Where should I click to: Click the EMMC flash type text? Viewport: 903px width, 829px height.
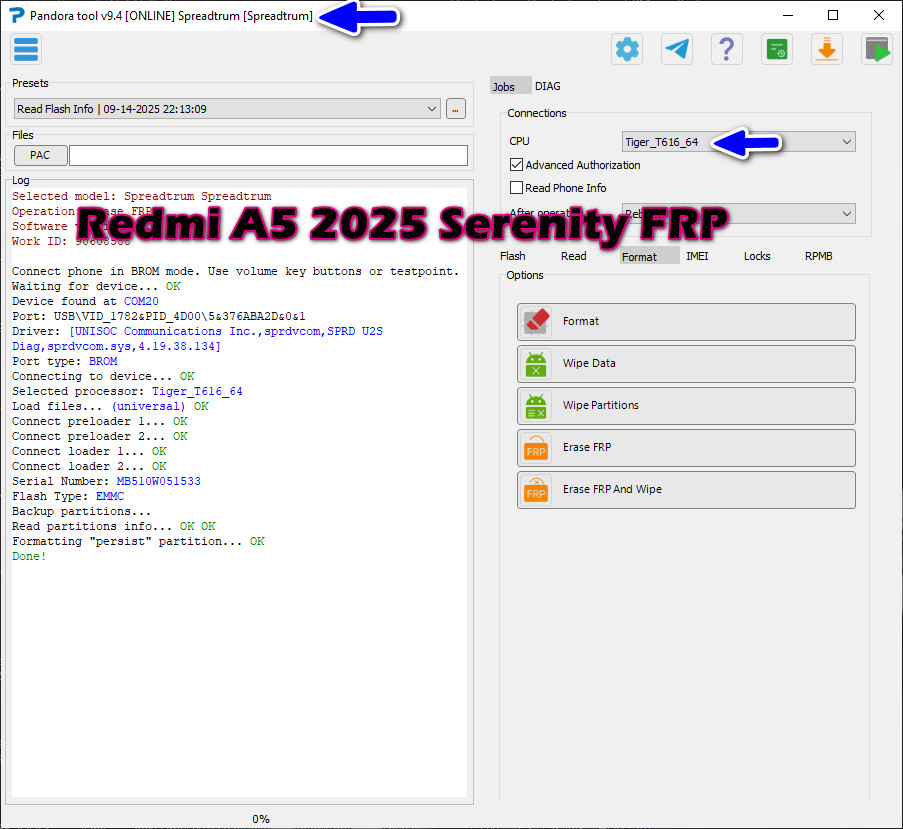point(110,496)
